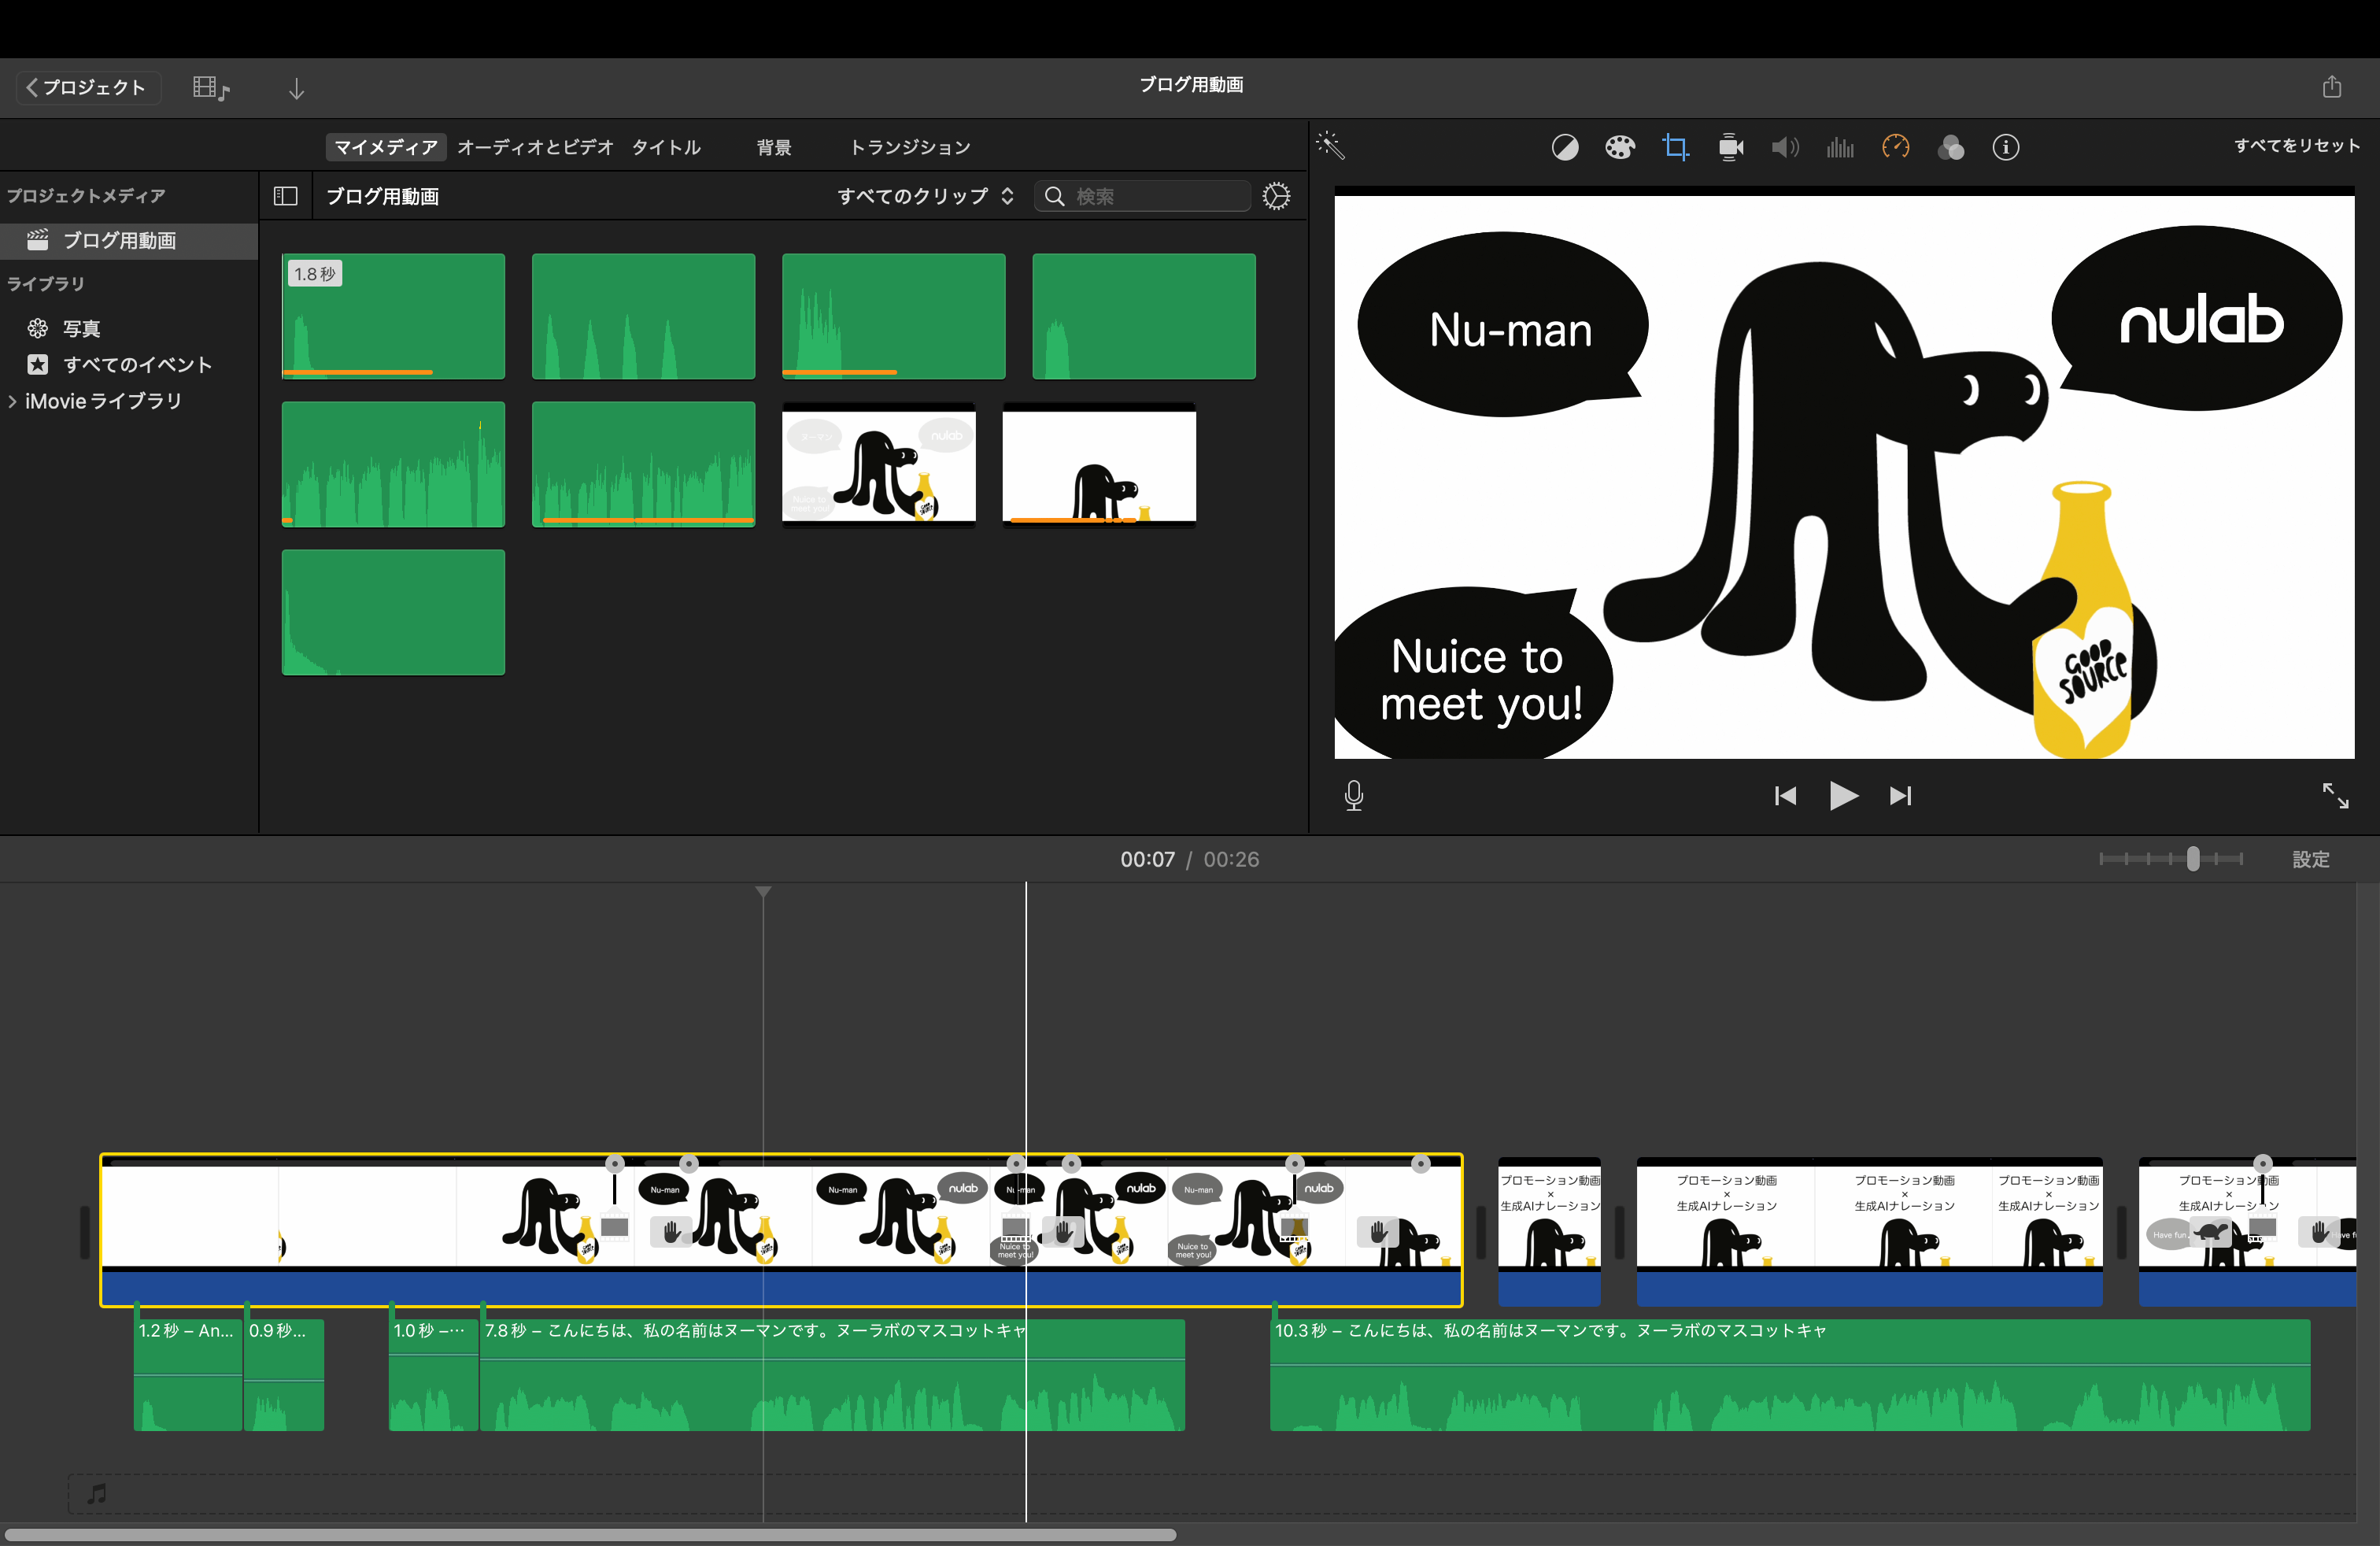Viewport: 2380px width, 1546px height.
Task: Click the 検索 search field
Action: (1142, 196)
